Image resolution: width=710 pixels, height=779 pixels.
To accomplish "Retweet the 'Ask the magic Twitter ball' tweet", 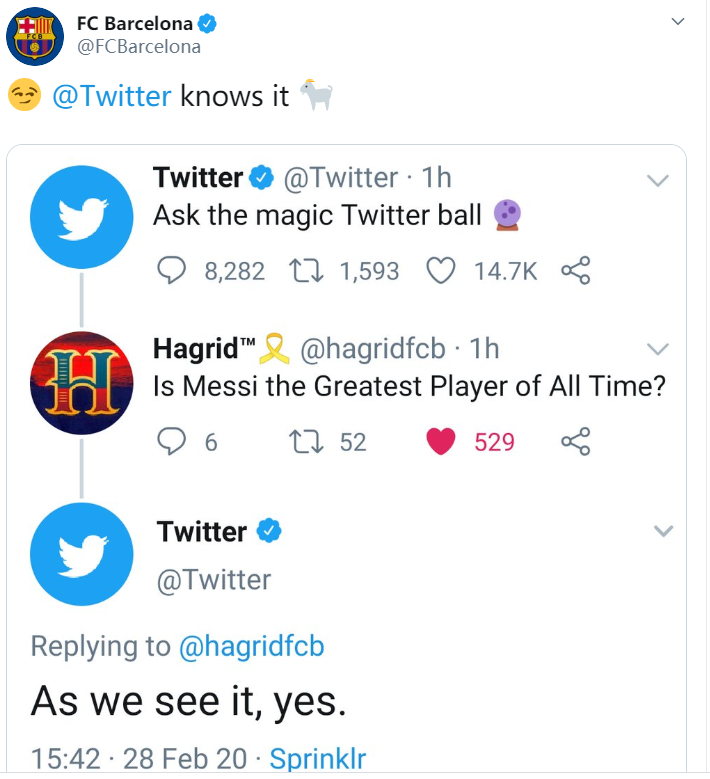I will [x=306, y=271].
